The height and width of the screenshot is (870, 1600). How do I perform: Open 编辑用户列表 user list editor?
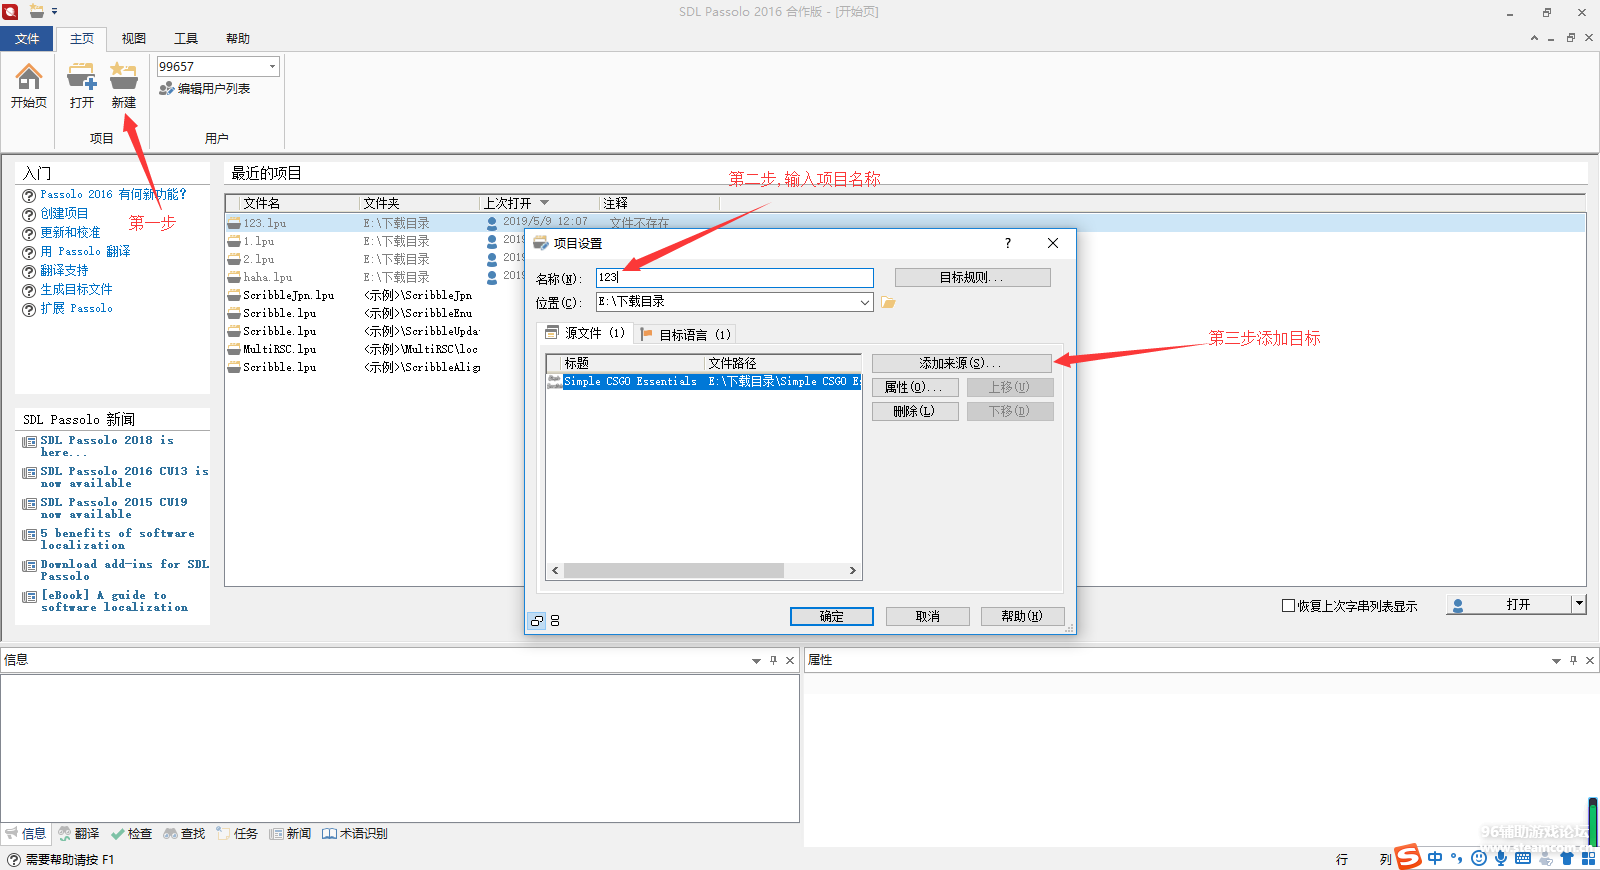point(205,89)
